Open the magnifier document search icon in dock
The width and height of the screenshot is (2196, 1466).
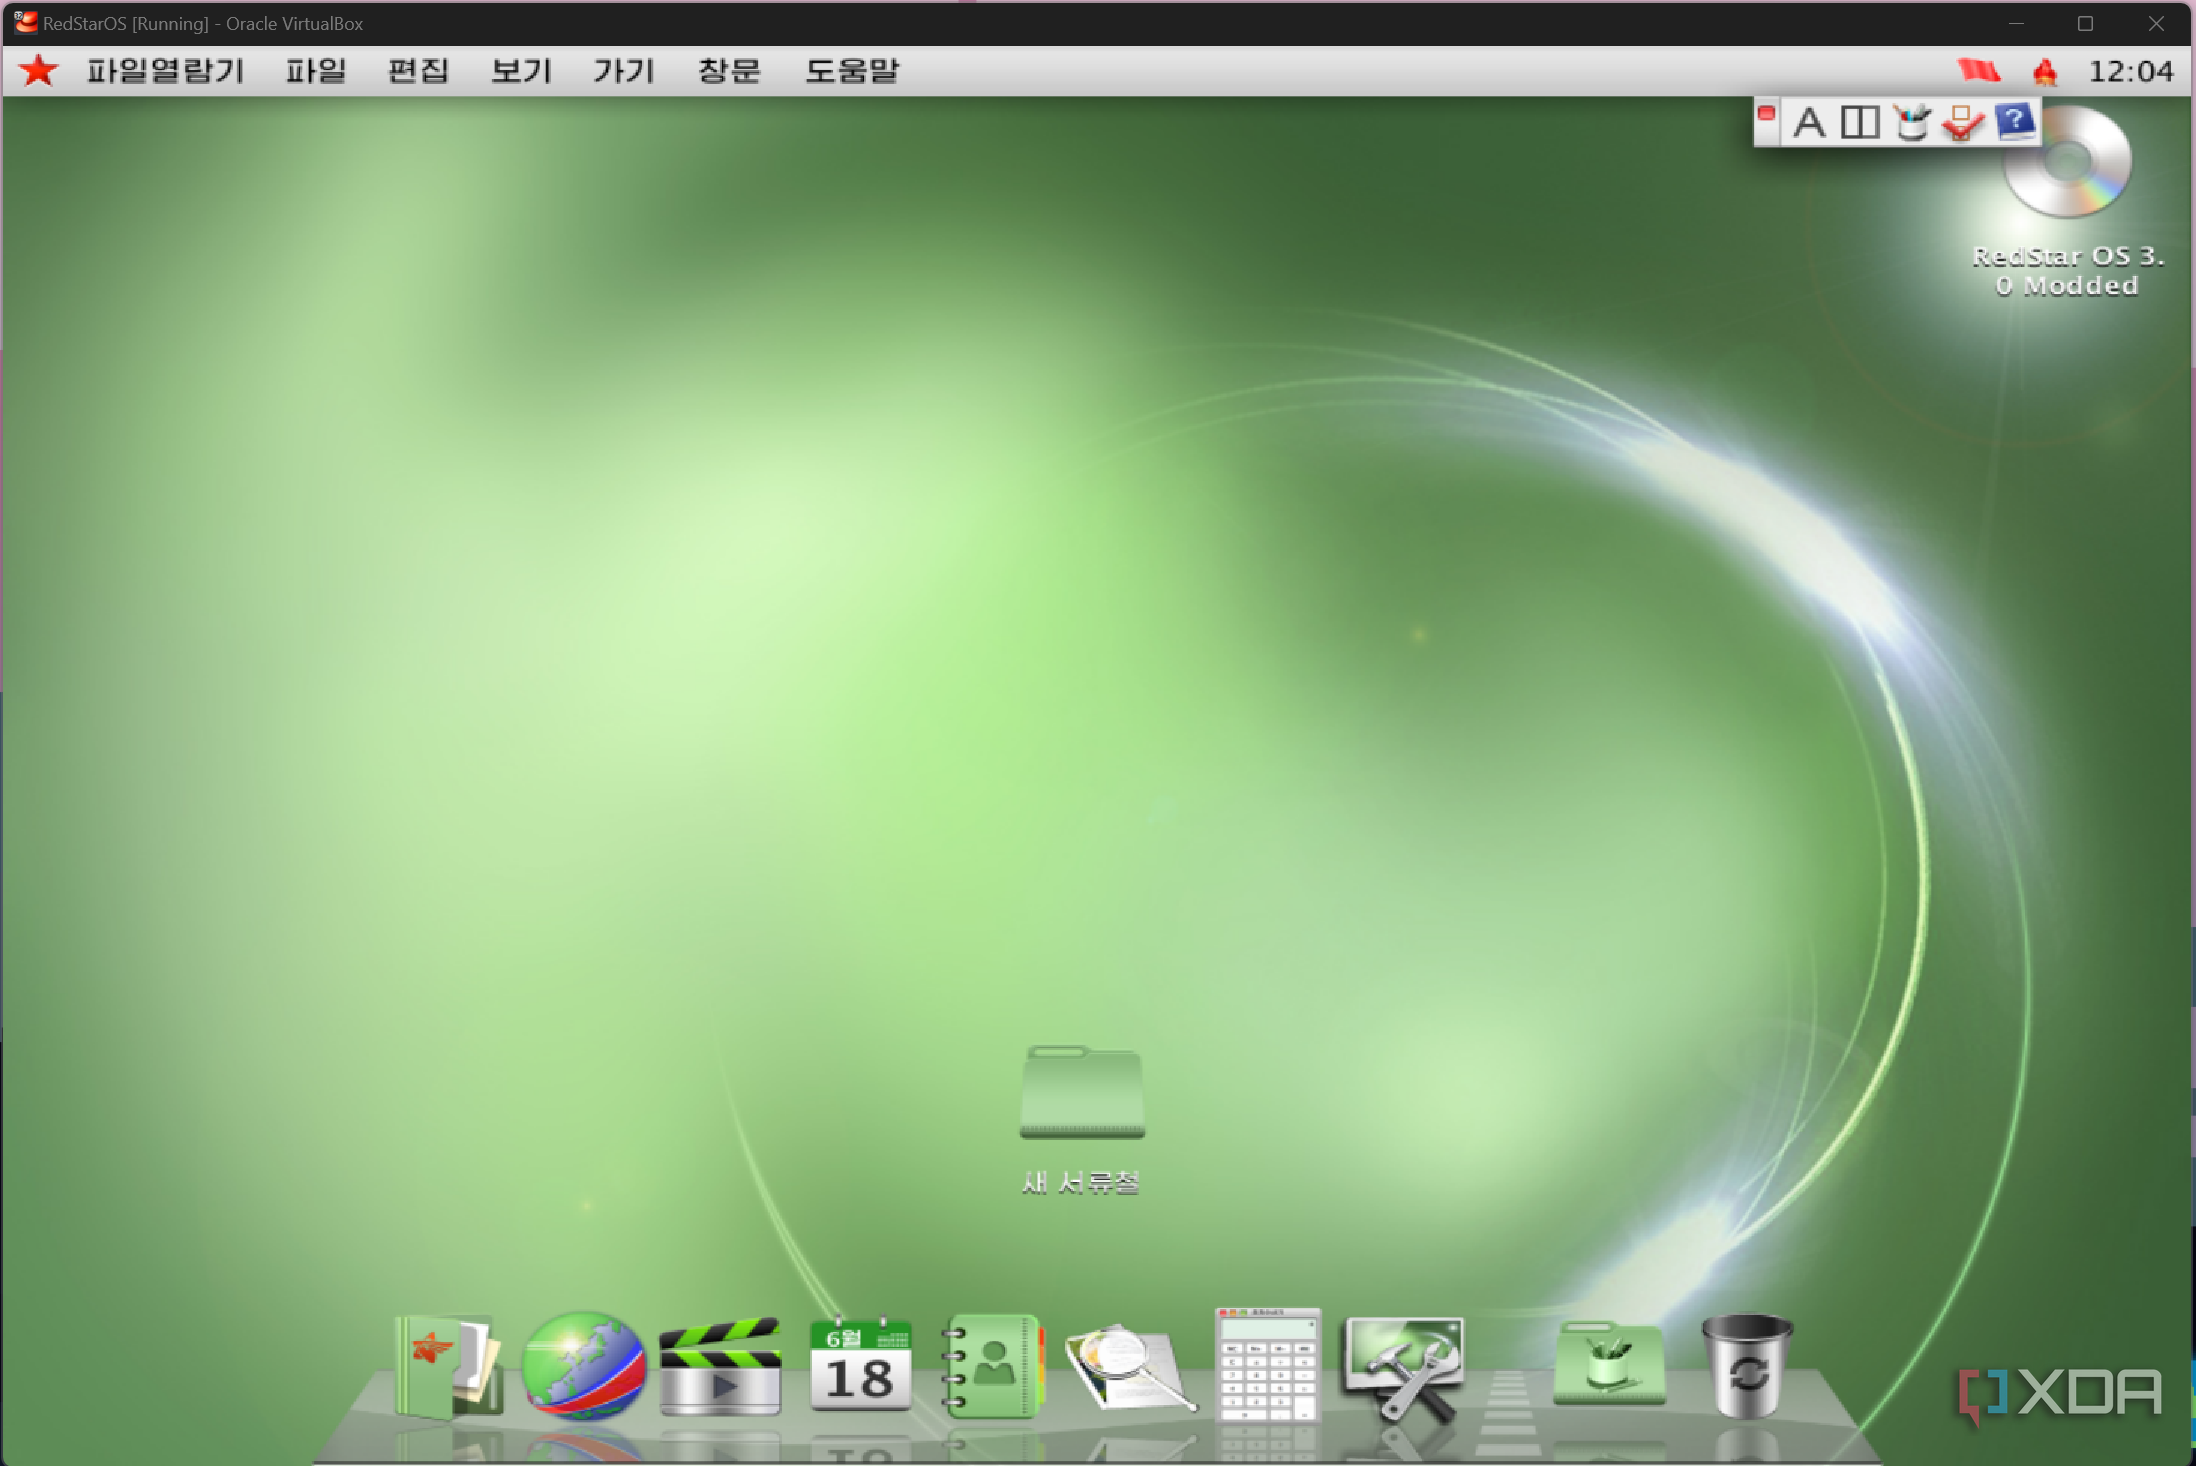(x=1129, y=1368)
